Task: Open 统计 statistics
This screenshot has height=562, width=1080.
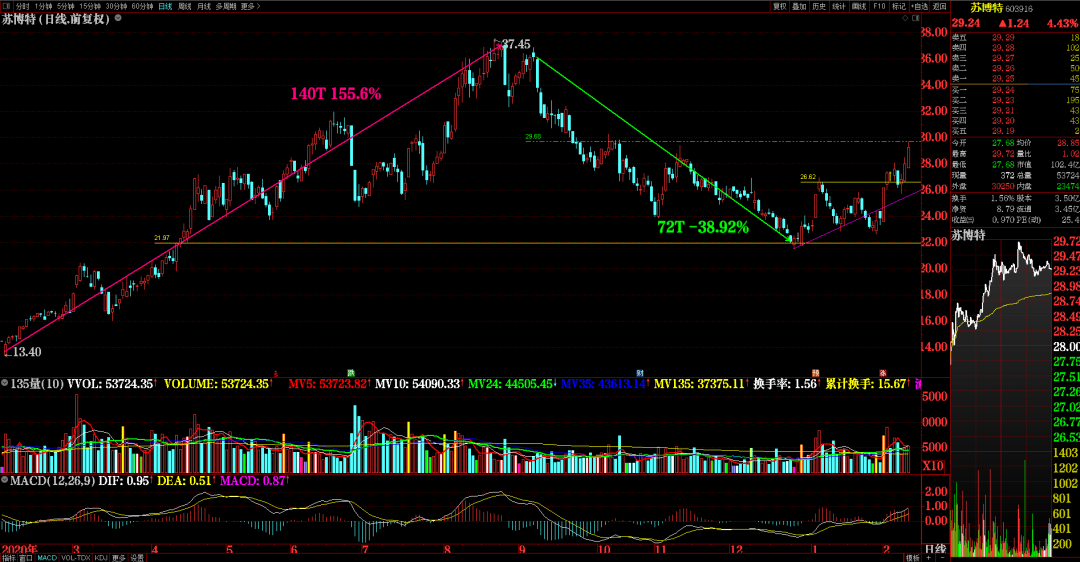Action: (839, 6)
